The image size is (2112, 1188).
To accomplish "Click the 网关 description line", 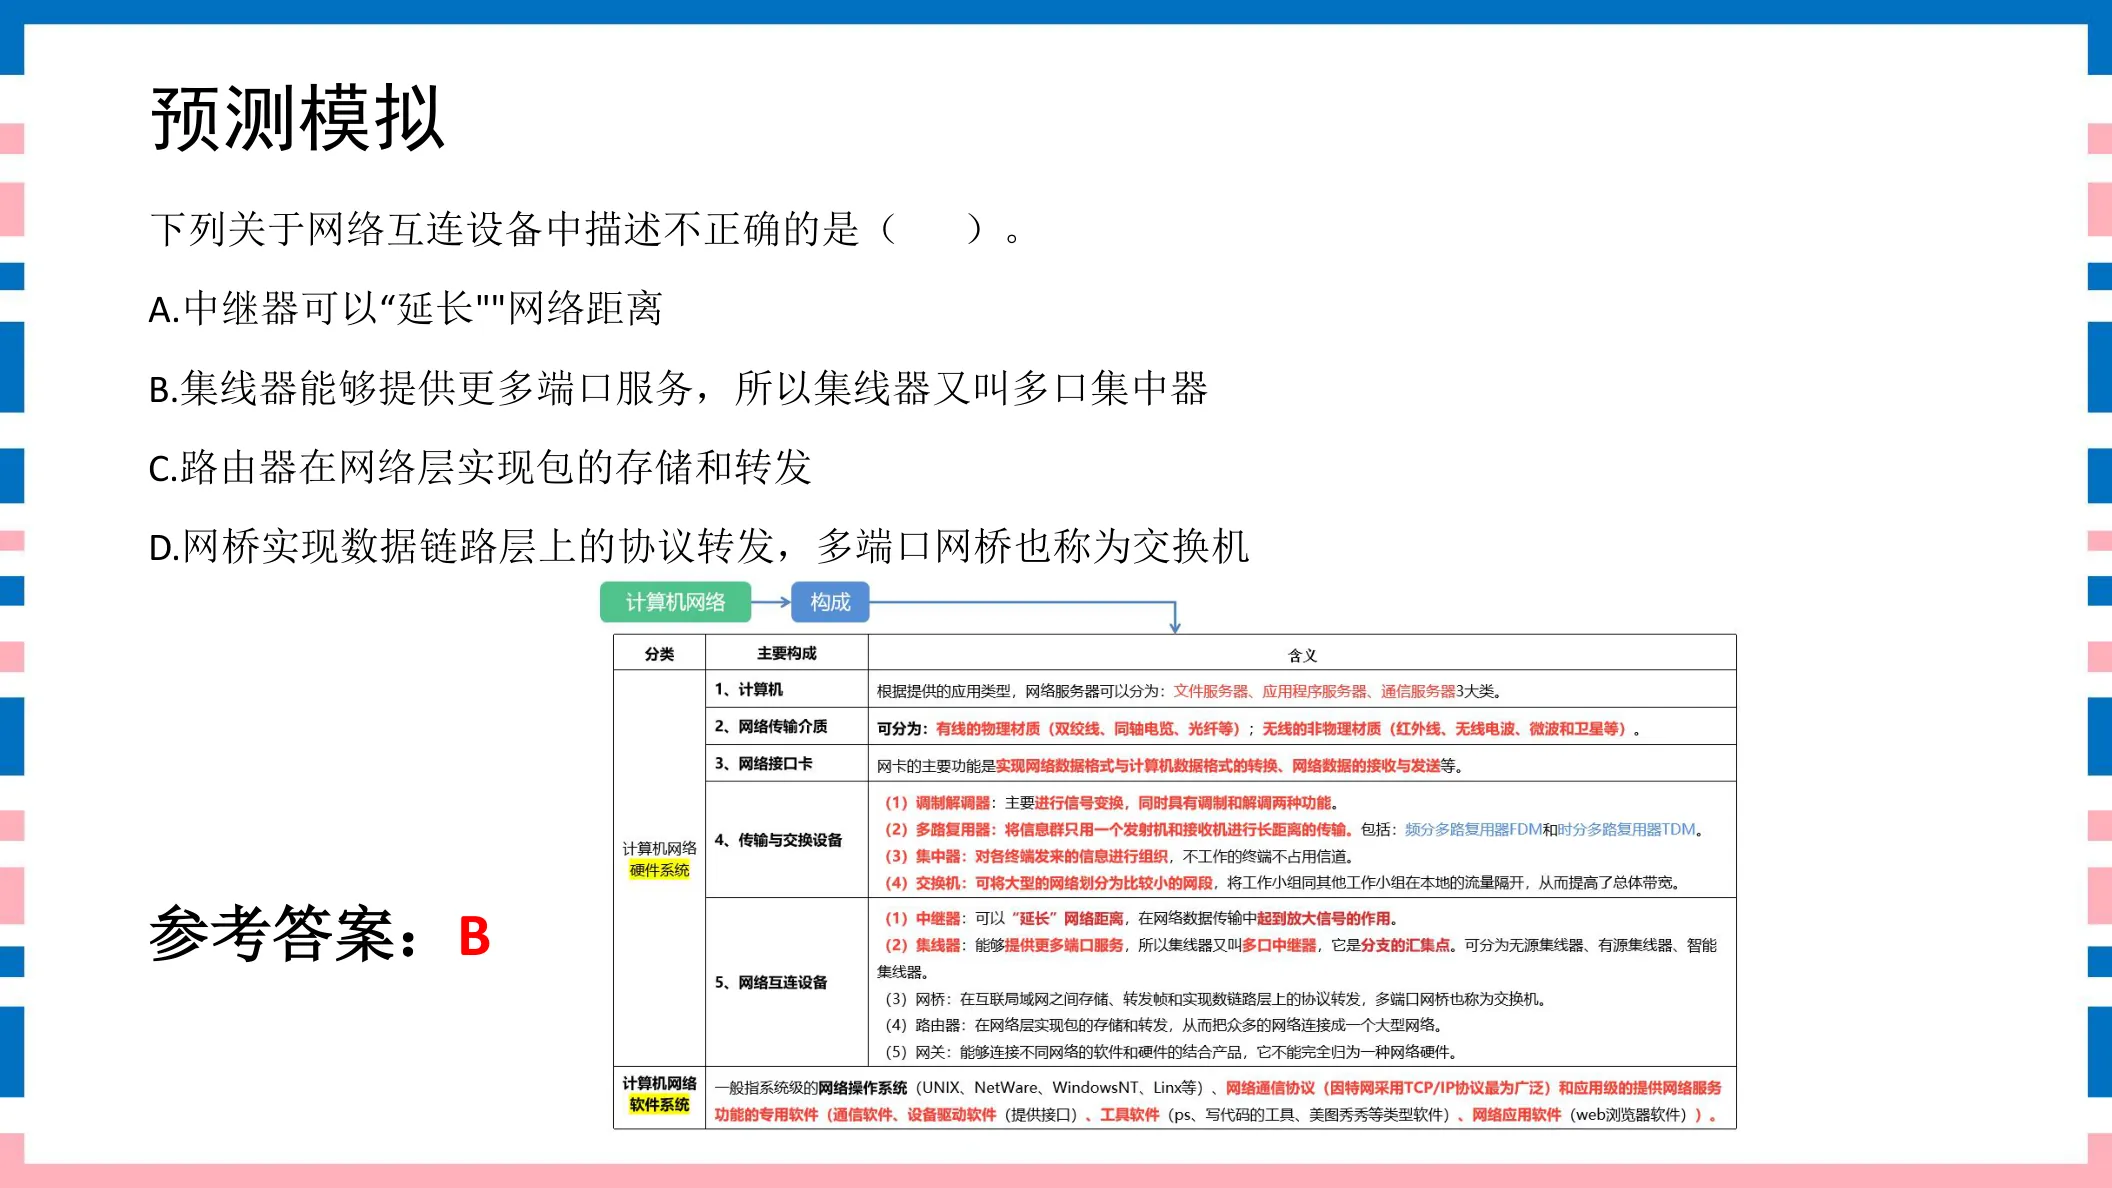I will 1173,1052.
